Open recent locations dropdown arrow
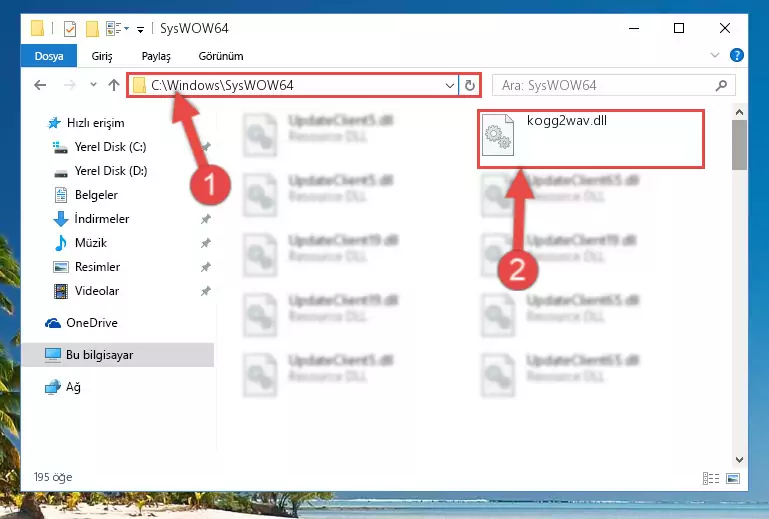 [x=93, y=85]
